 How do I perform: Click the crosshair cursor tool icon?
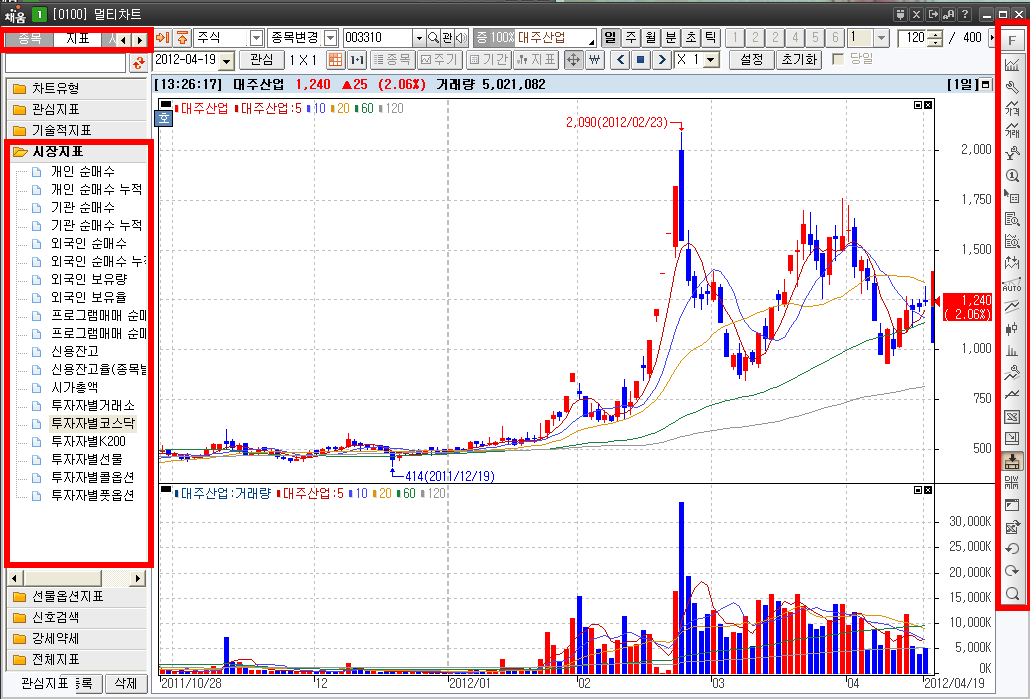574,60
